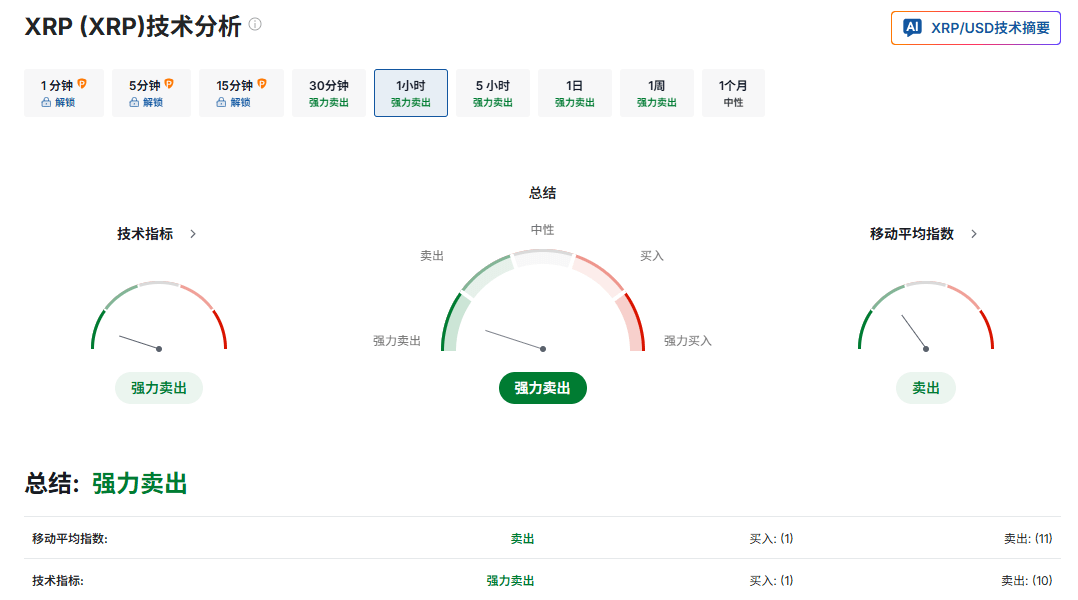Switch to the 30分钟 timeframe
The width and height of the screenshot is (1078, 600).
(329, 93)
